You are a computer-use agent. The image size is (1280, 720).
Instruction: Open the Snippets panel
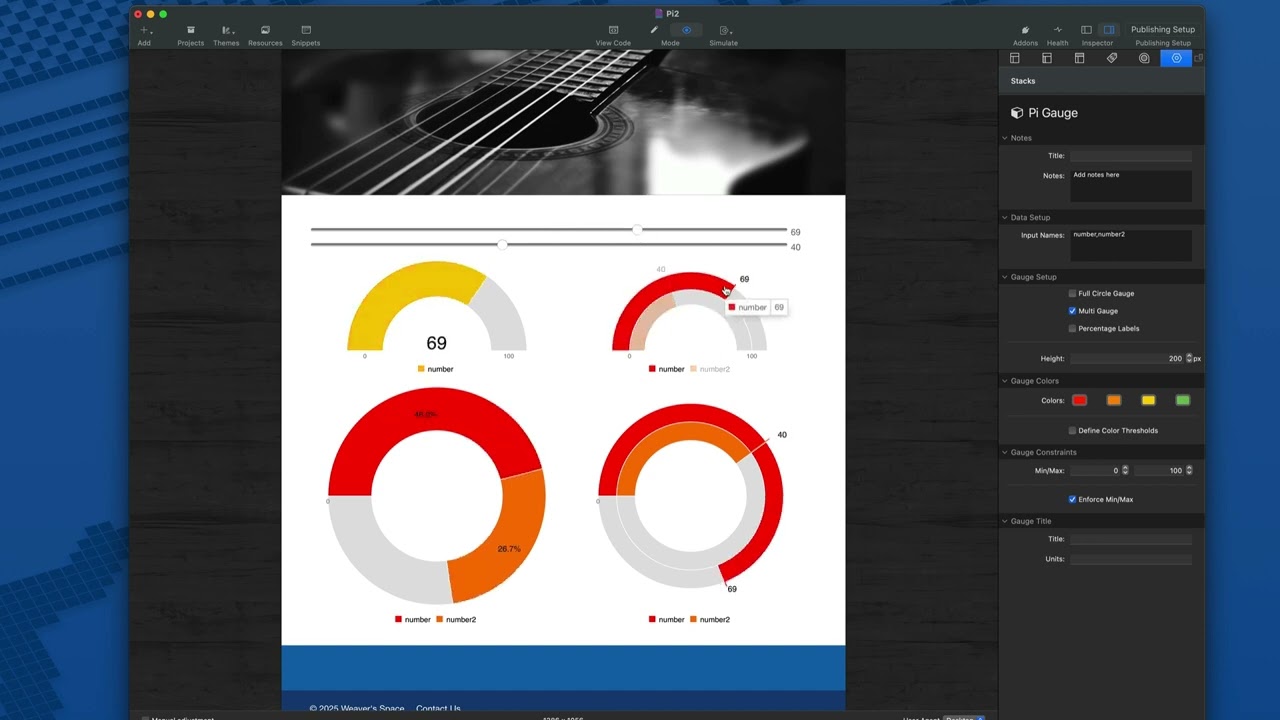coord(306,35)
